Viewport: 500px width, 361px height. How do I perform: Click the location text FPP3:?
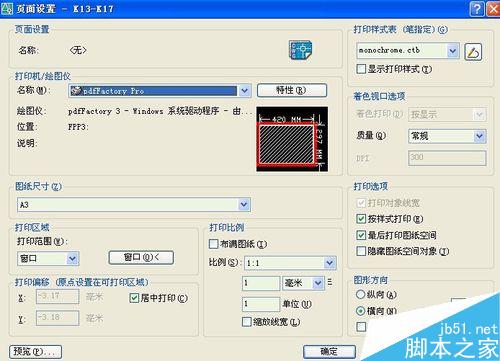[x=78, y=127]
